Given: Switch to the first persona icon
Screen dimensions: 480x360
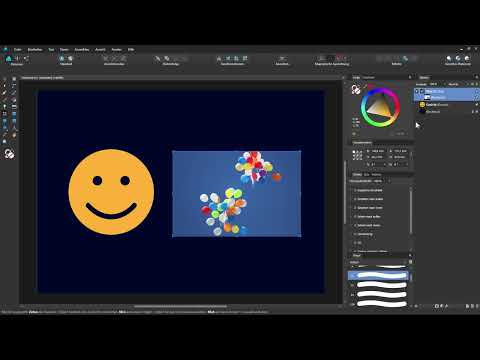Looking at the screenshot, I should pyautogui.click(x=9, y=58).
